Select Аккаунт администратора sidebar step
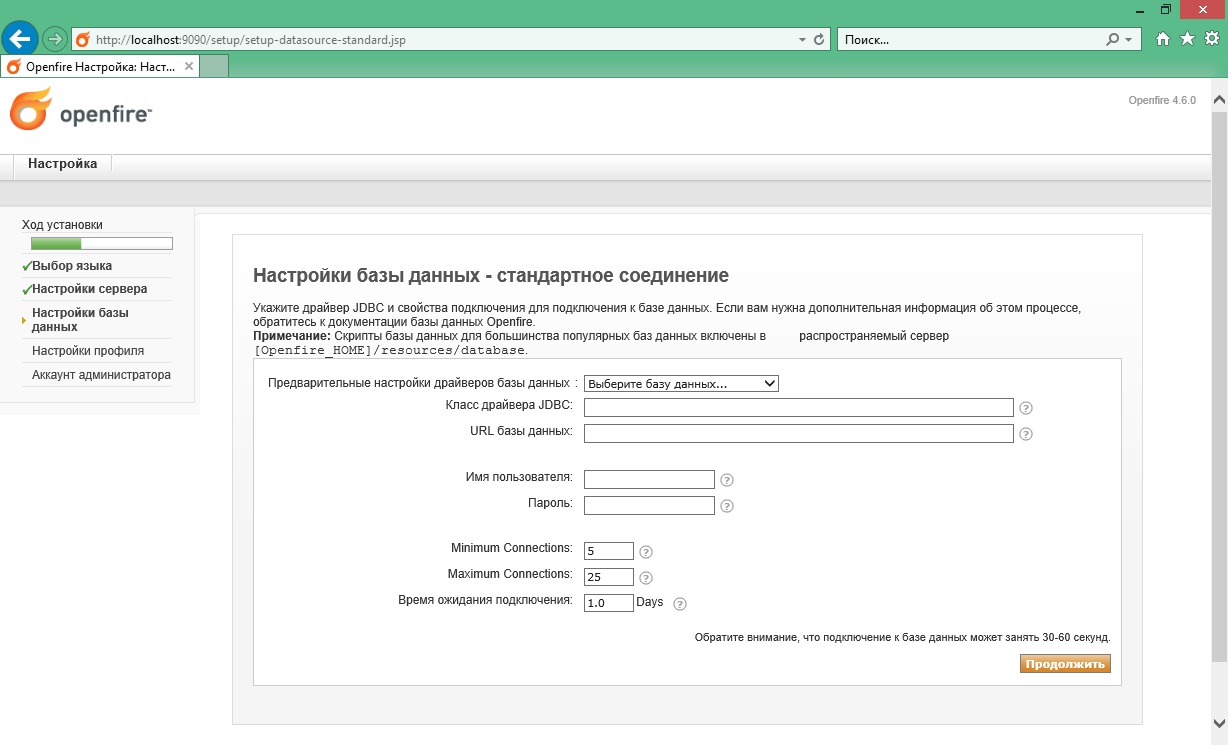Screen dimensions: 1228x745 tap(101, 375)
